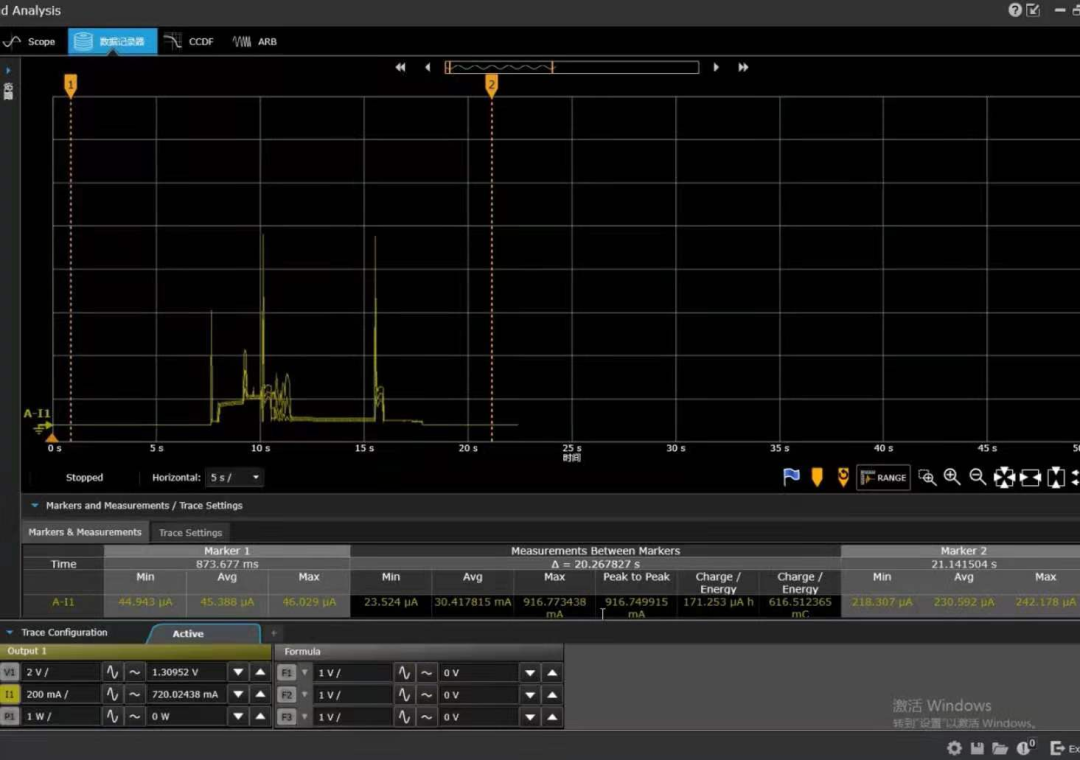Screen dimensions: 1080x760
Task: Click the V1 scale field 2 V/
Action: (x=61, y=672)
